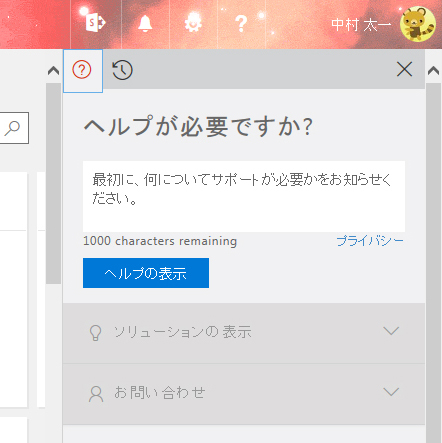This screenshot has width=442, height=443.
Task: Switch to the history clock tab
Action: 122,70
